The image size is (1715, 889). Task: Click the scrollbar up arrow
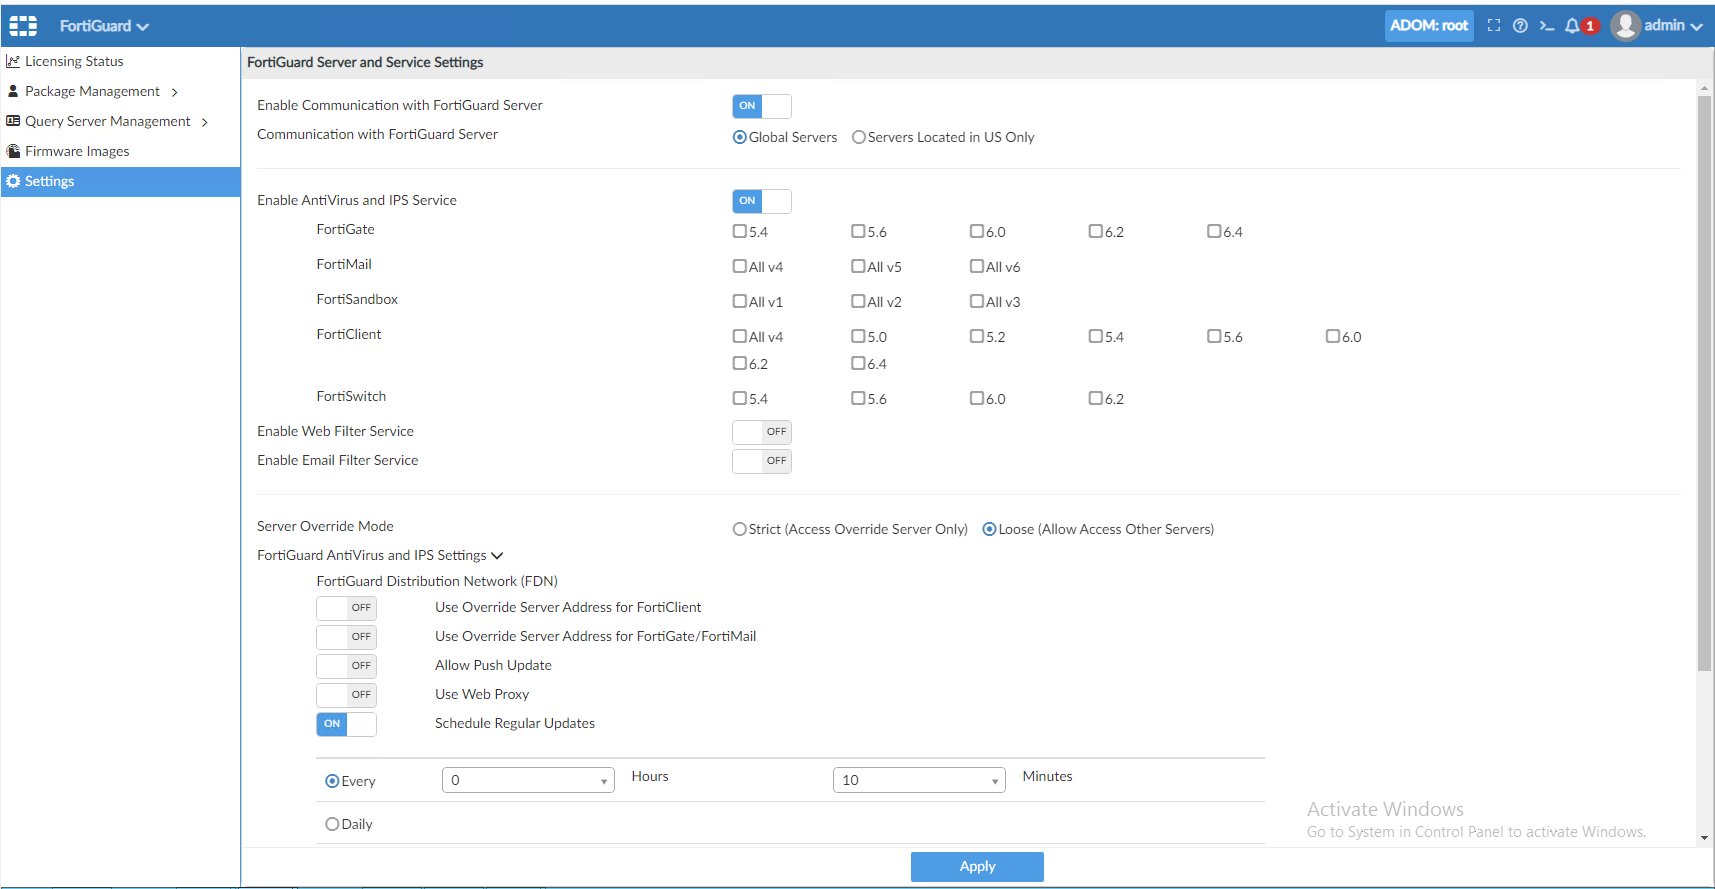[1704, 88]
